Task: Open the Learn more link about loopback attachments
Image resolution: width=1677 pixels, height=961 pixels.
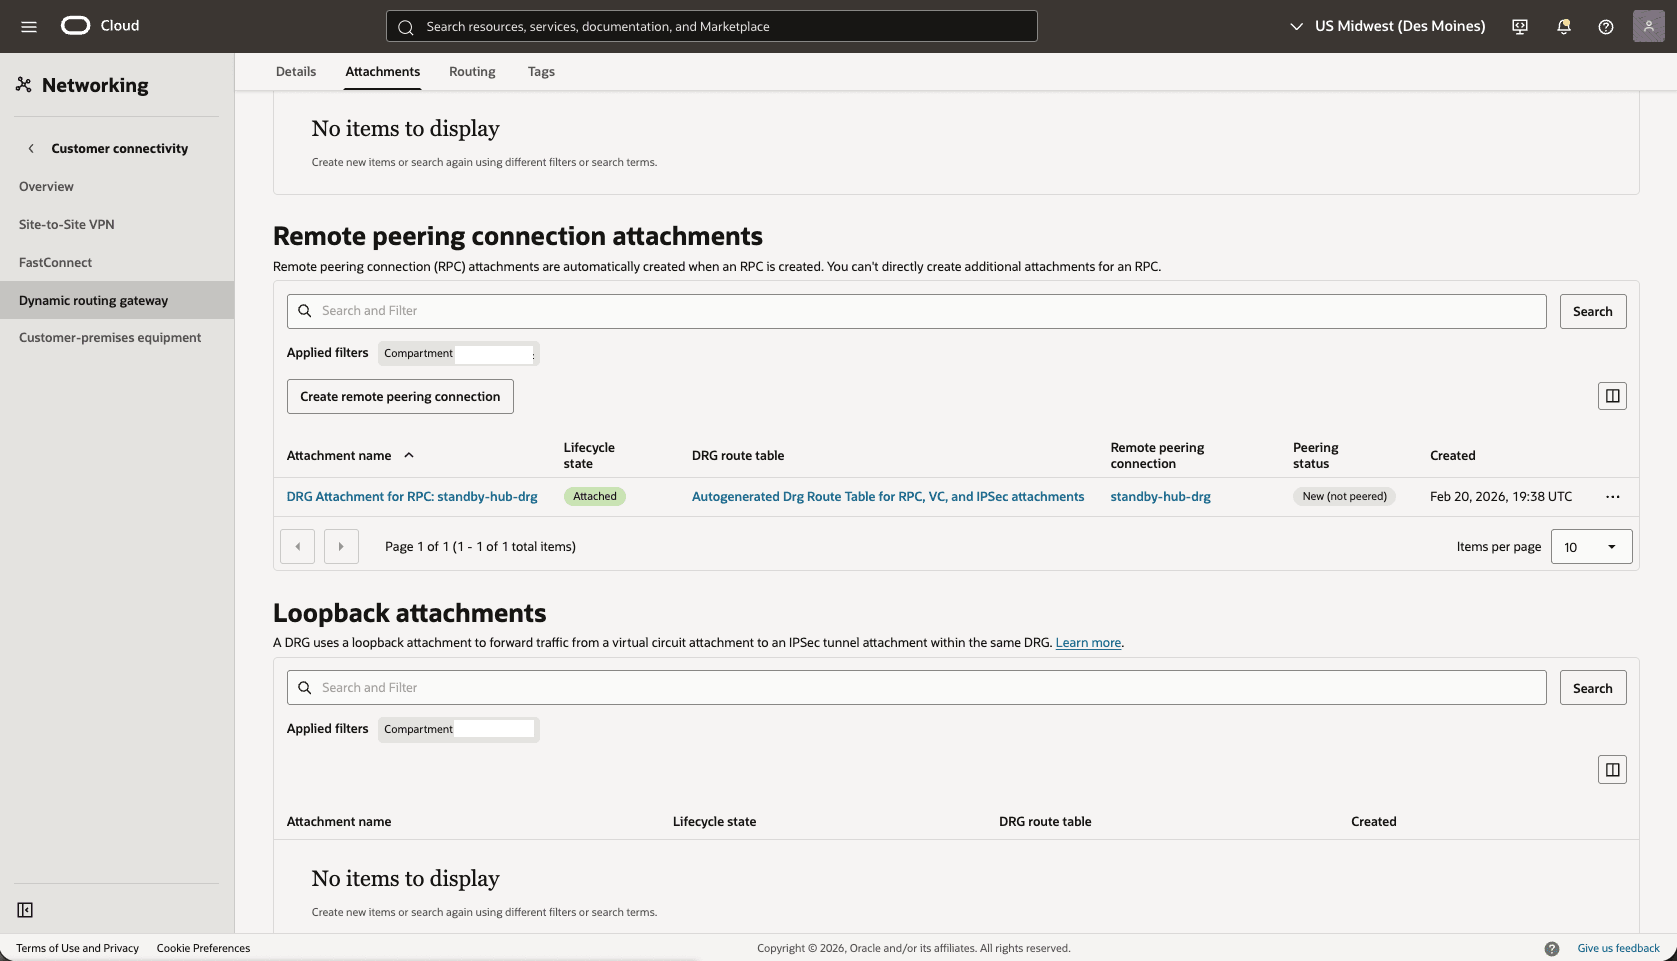Action: (1087, 643)
